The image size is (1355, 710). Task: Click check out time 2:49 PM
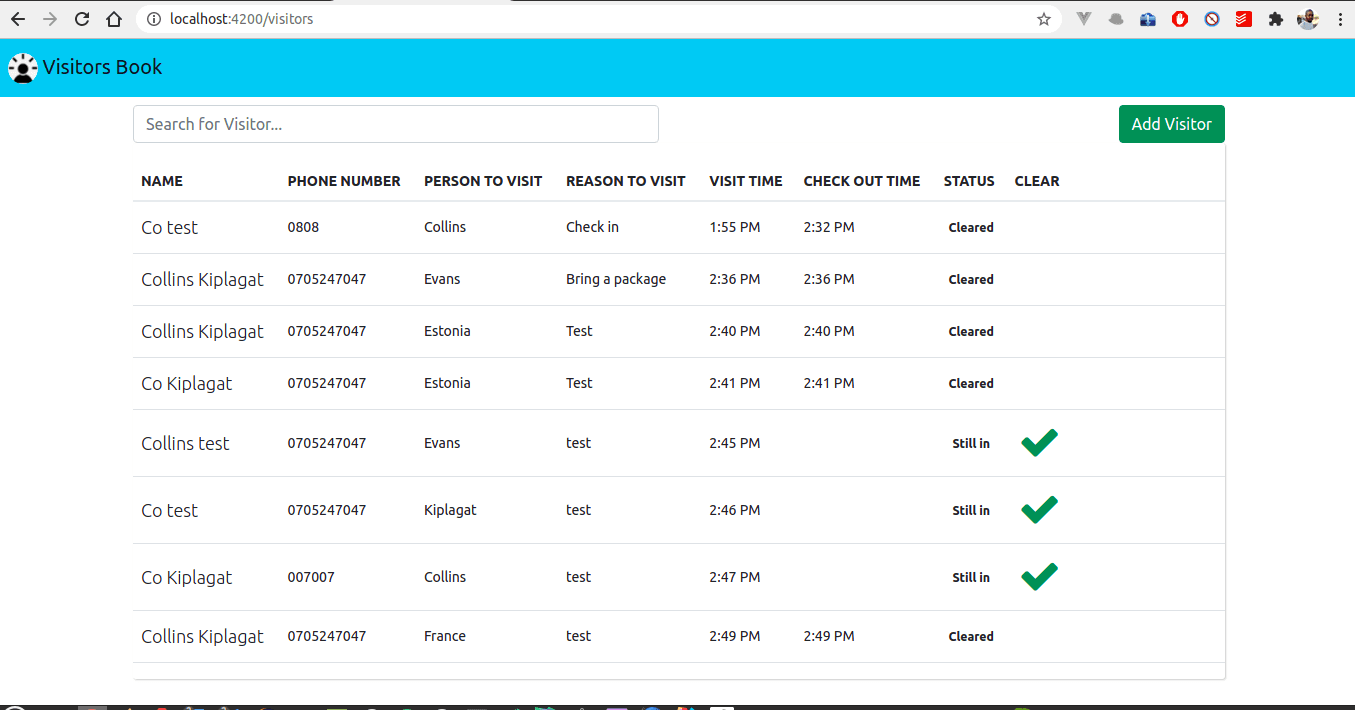(829, 636)
